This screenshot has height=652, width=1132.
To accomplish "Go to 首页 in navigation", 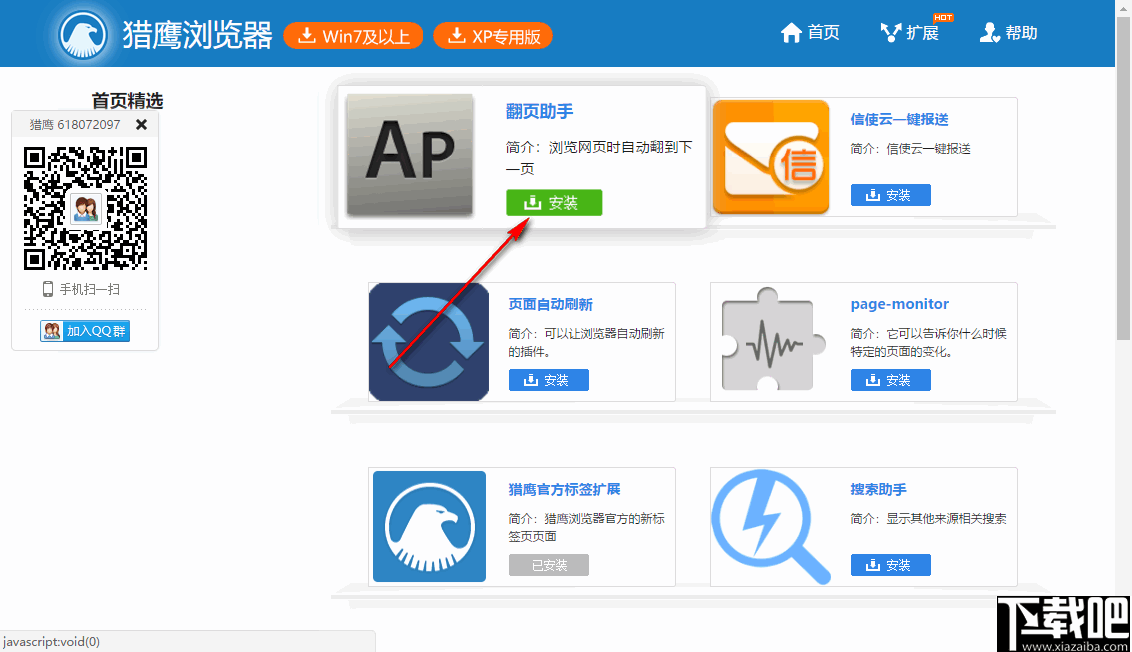I will click(x=810, y=32).
